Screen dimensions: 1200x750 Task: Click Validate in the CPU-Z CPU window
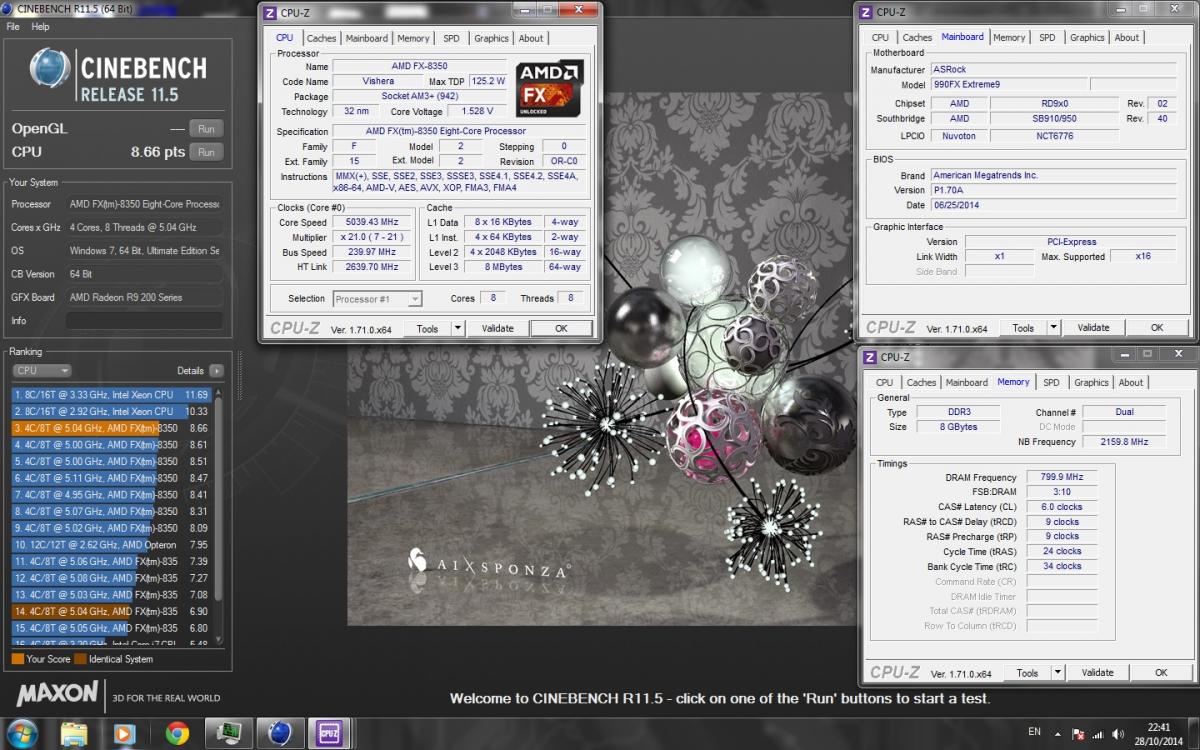[x=497, y=328]
